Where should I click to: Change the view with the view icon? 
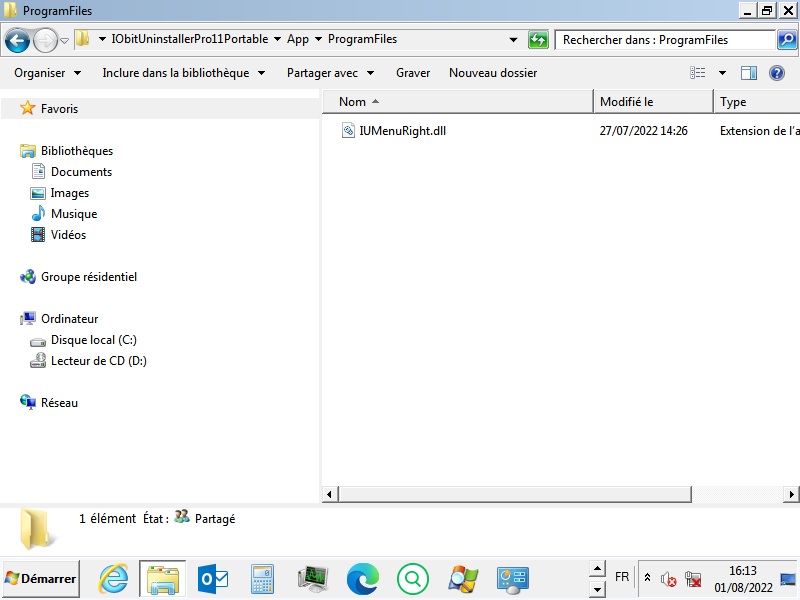click(x=697, y=73)
